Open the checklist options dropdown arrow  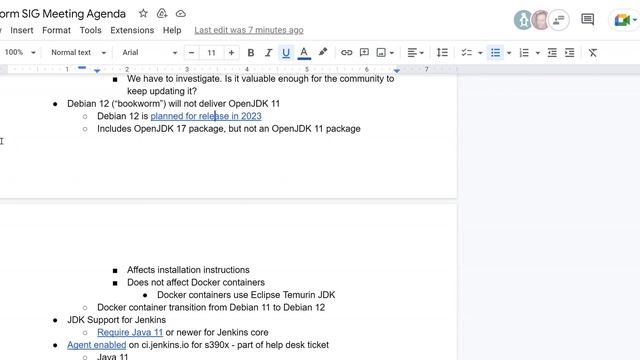(x=480, y=53)
